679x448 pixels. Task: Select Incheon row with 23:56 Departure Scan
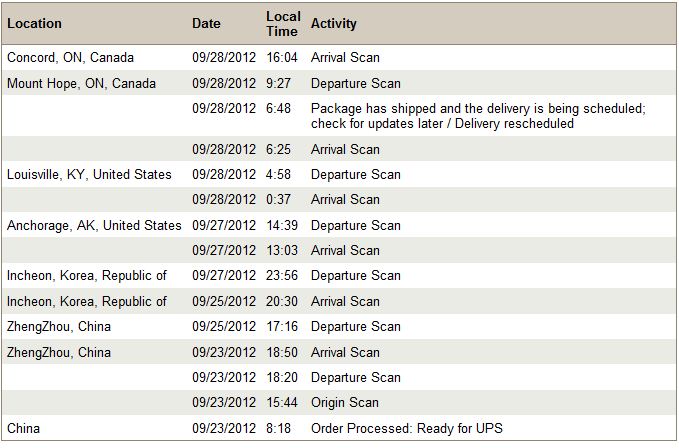coord(339,276)
